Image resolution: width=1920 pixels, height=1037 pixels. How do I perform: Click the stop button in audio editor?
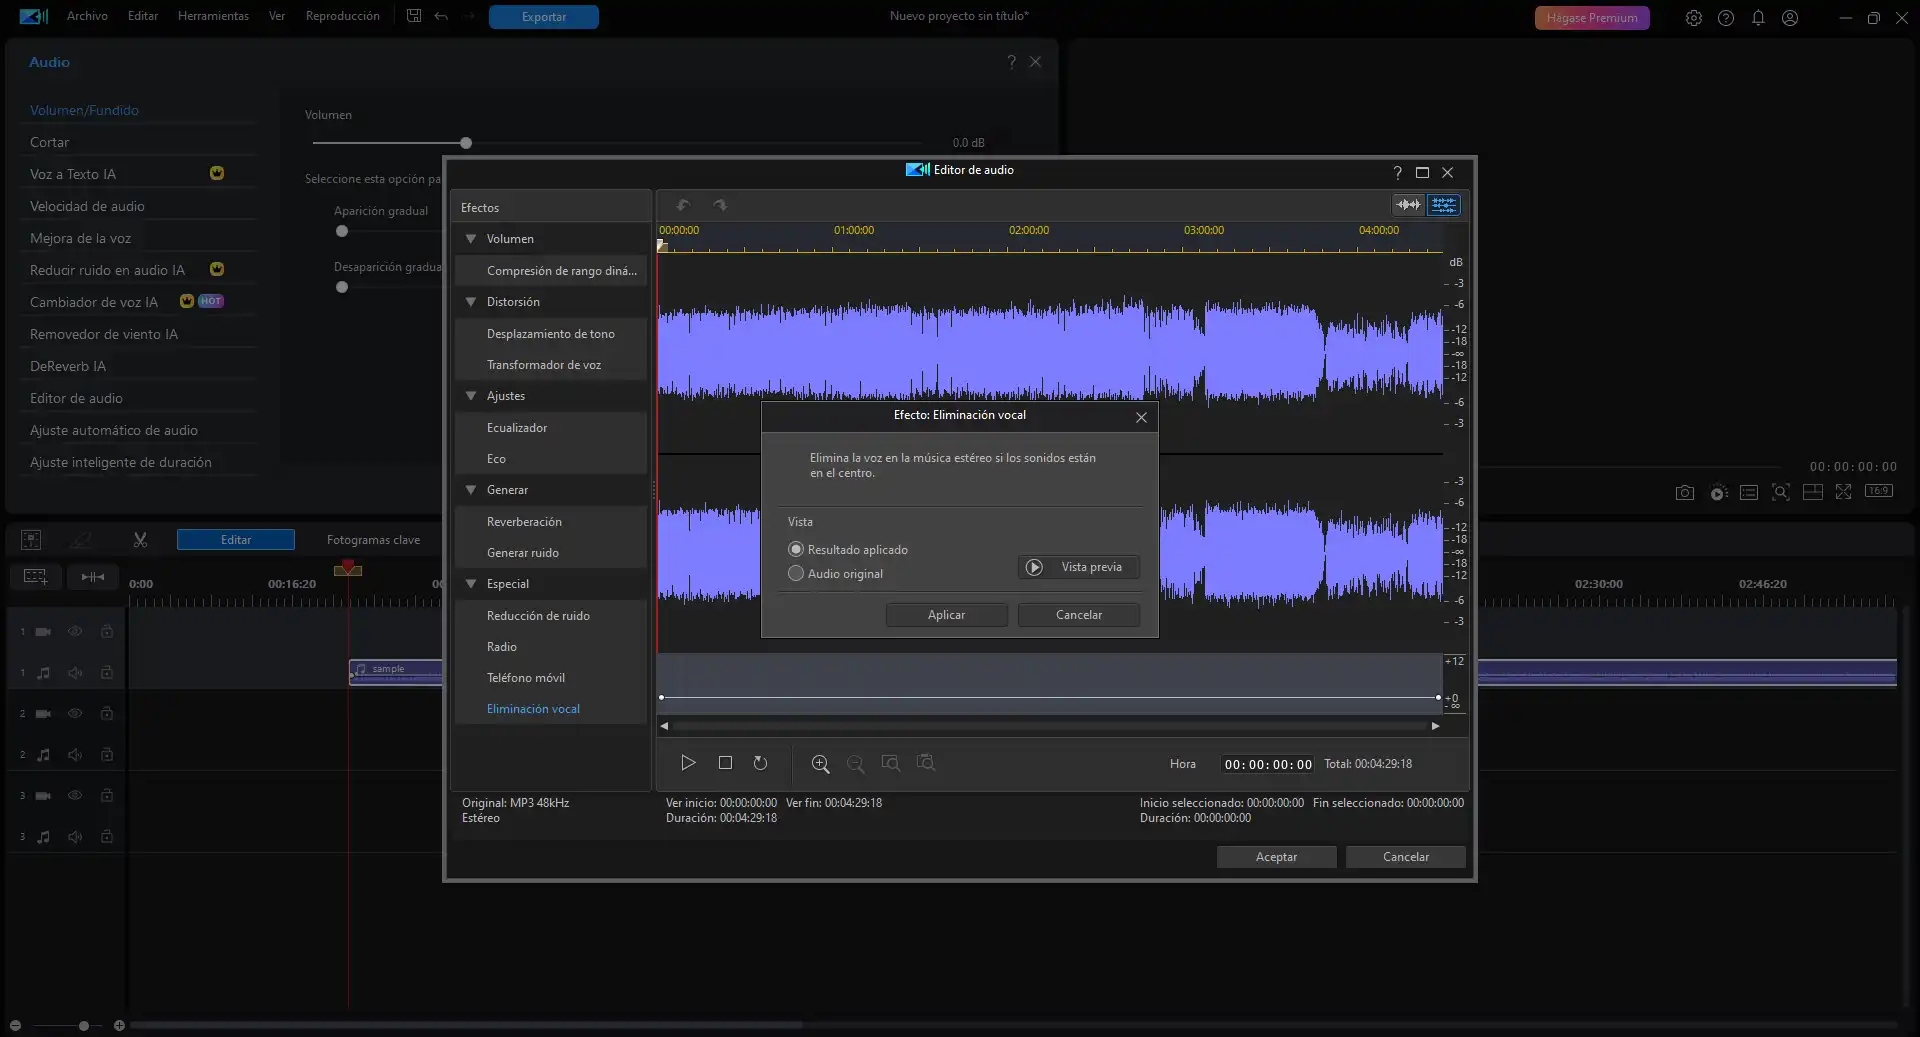pyautogui.click(x=725, y=763)
